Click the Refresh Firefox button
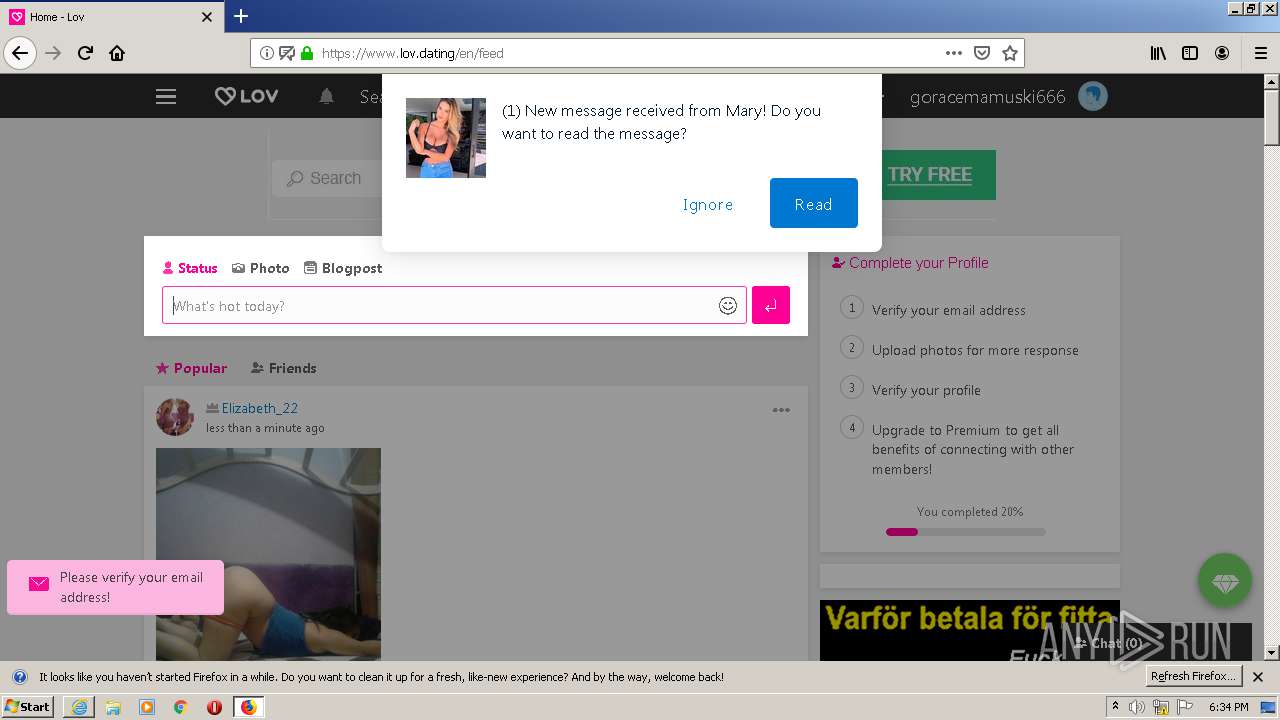The width and height of the screenshot is (1280, 720). [x=1193, y=677]
